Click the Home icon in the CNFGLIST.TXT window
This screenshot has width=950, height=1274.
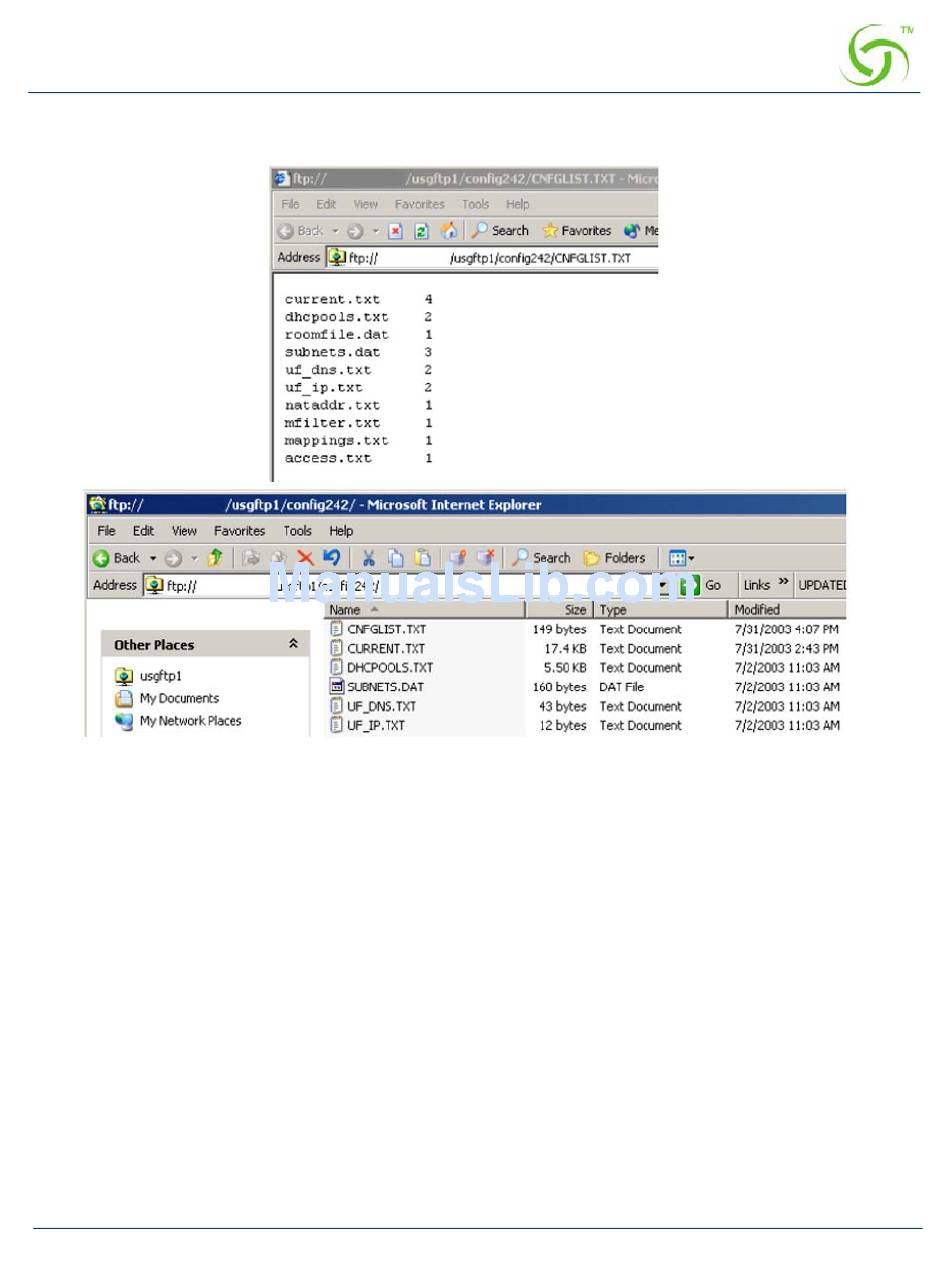click(x=449, y=231)
